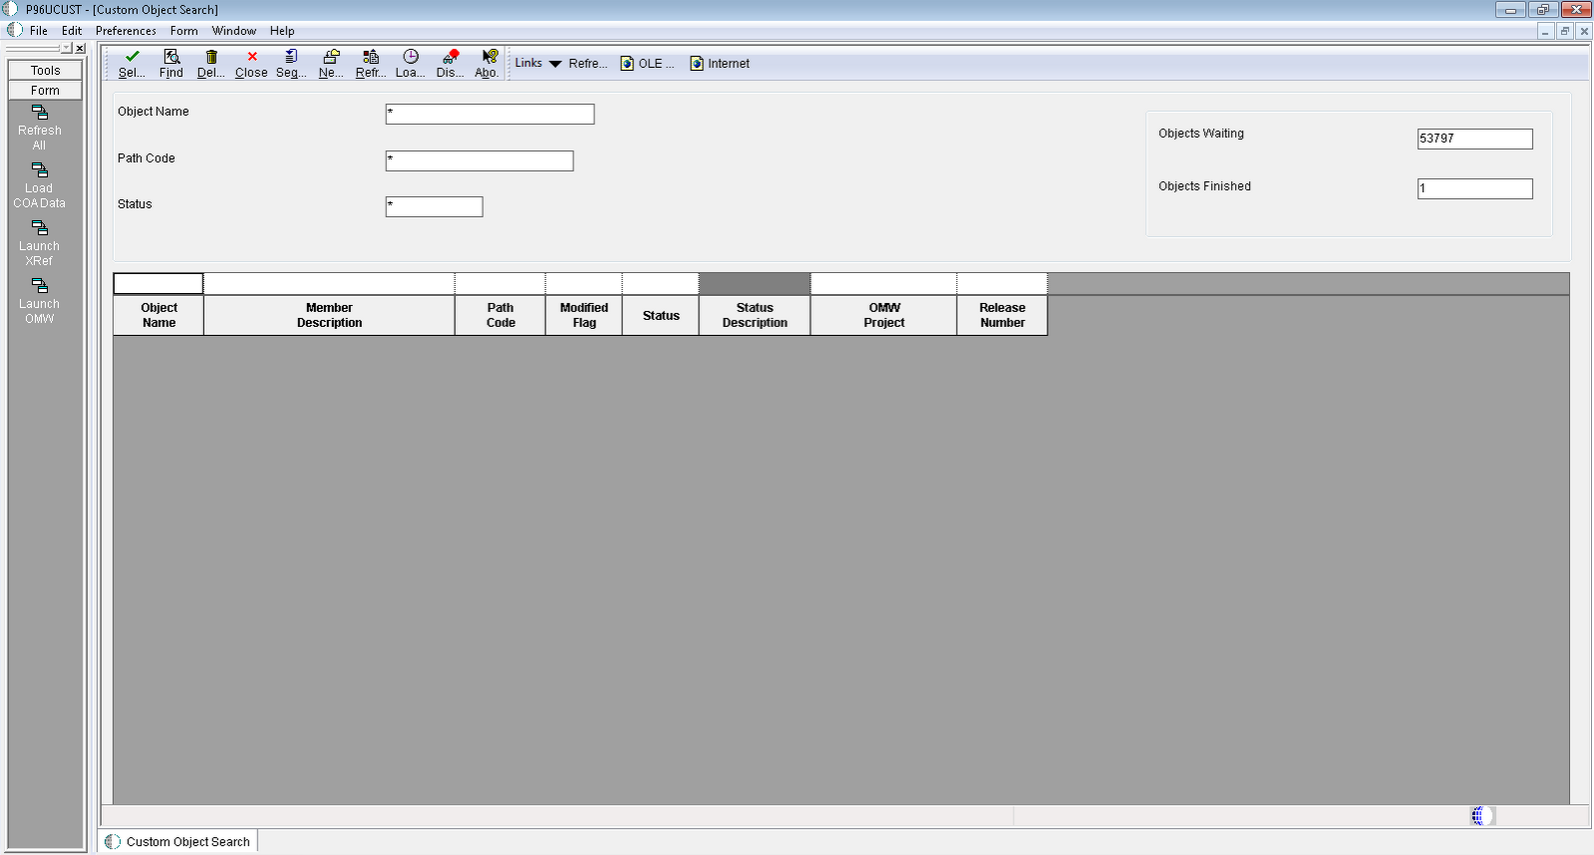Click the Find toolbar icon

[x=171, y=57]
